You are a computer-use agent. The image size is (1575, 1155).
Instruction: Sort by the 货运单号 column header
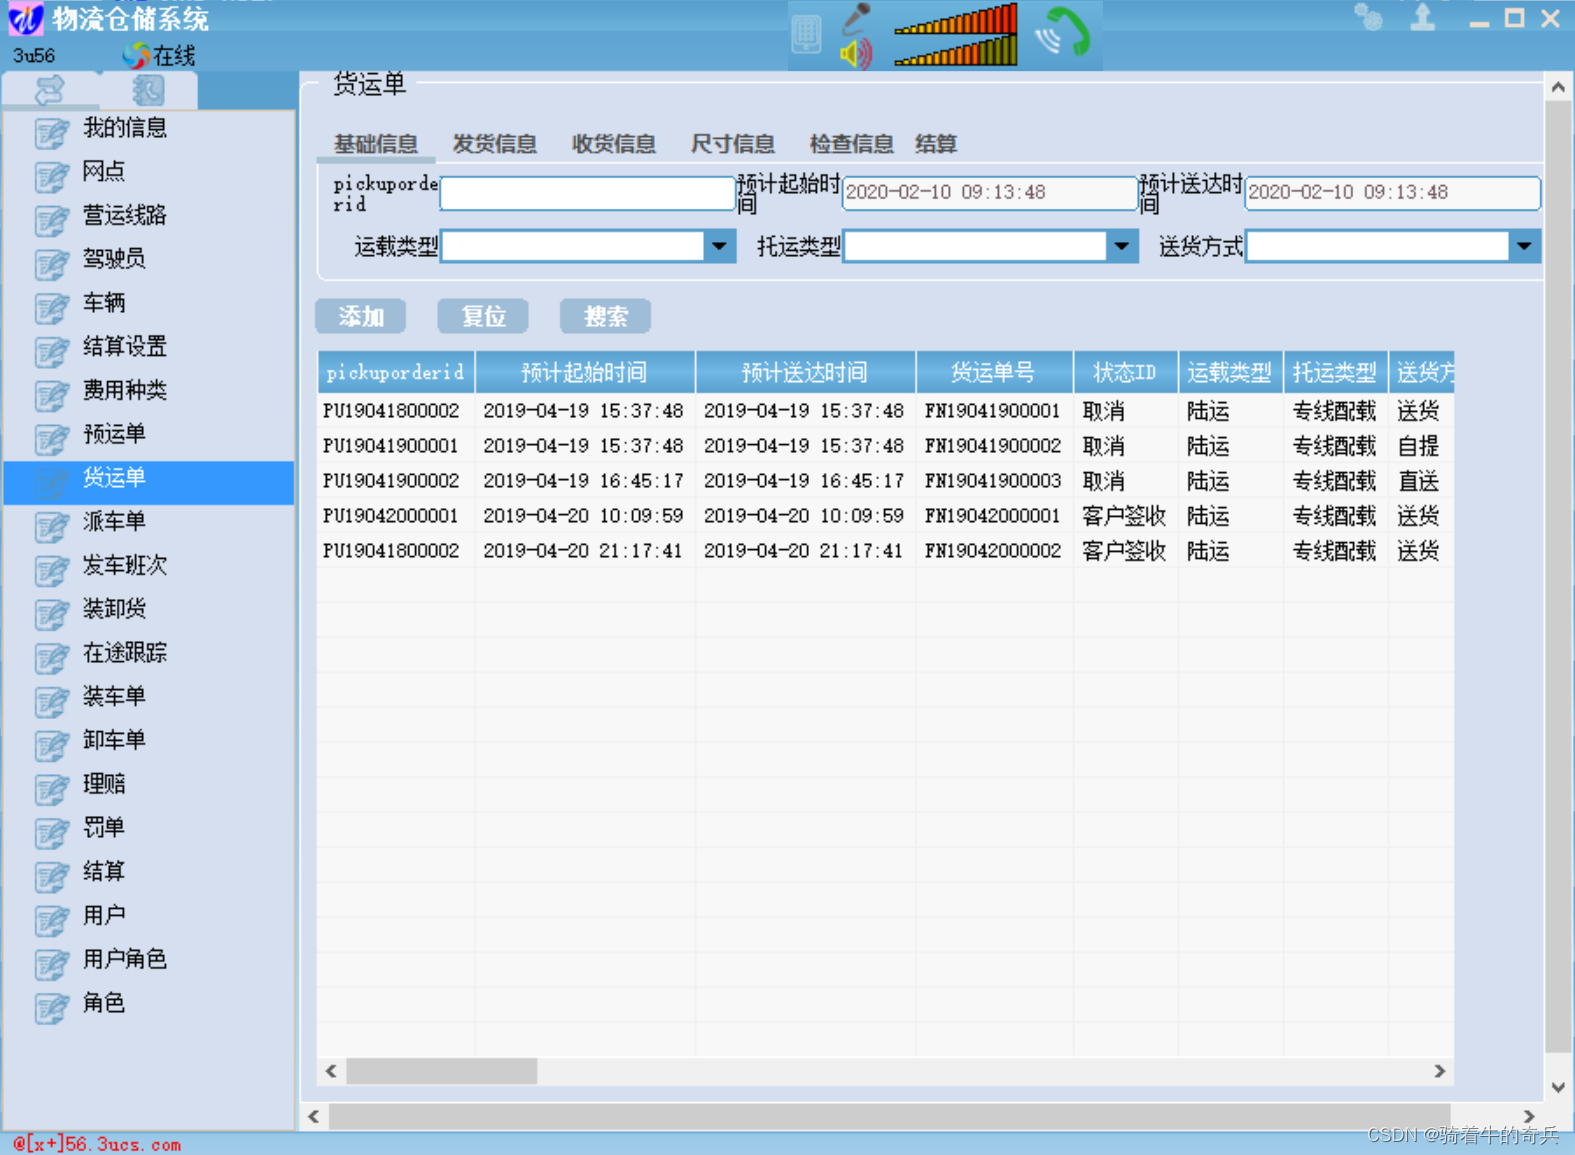click(x=994, y=372)
